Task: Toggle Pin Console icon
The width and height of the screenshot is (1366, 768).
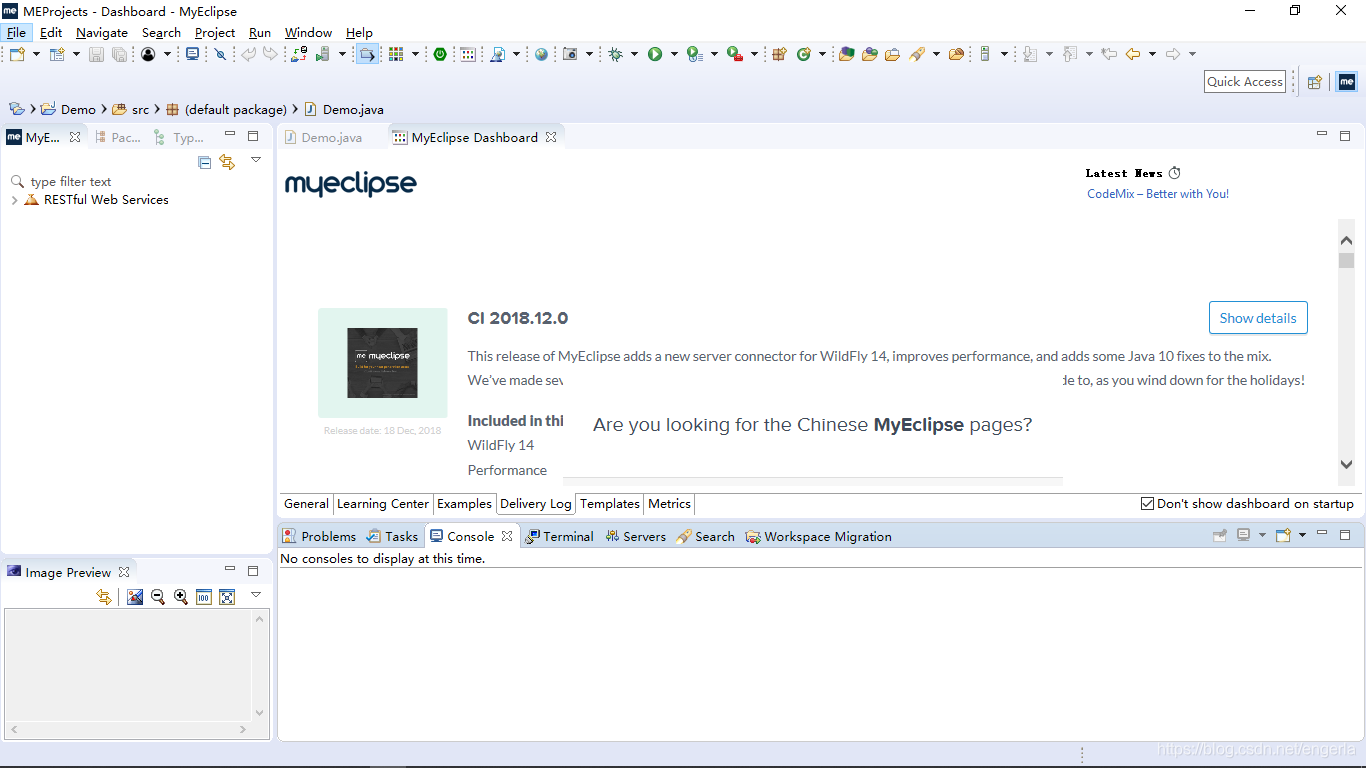Action: tap(1220, 535)
